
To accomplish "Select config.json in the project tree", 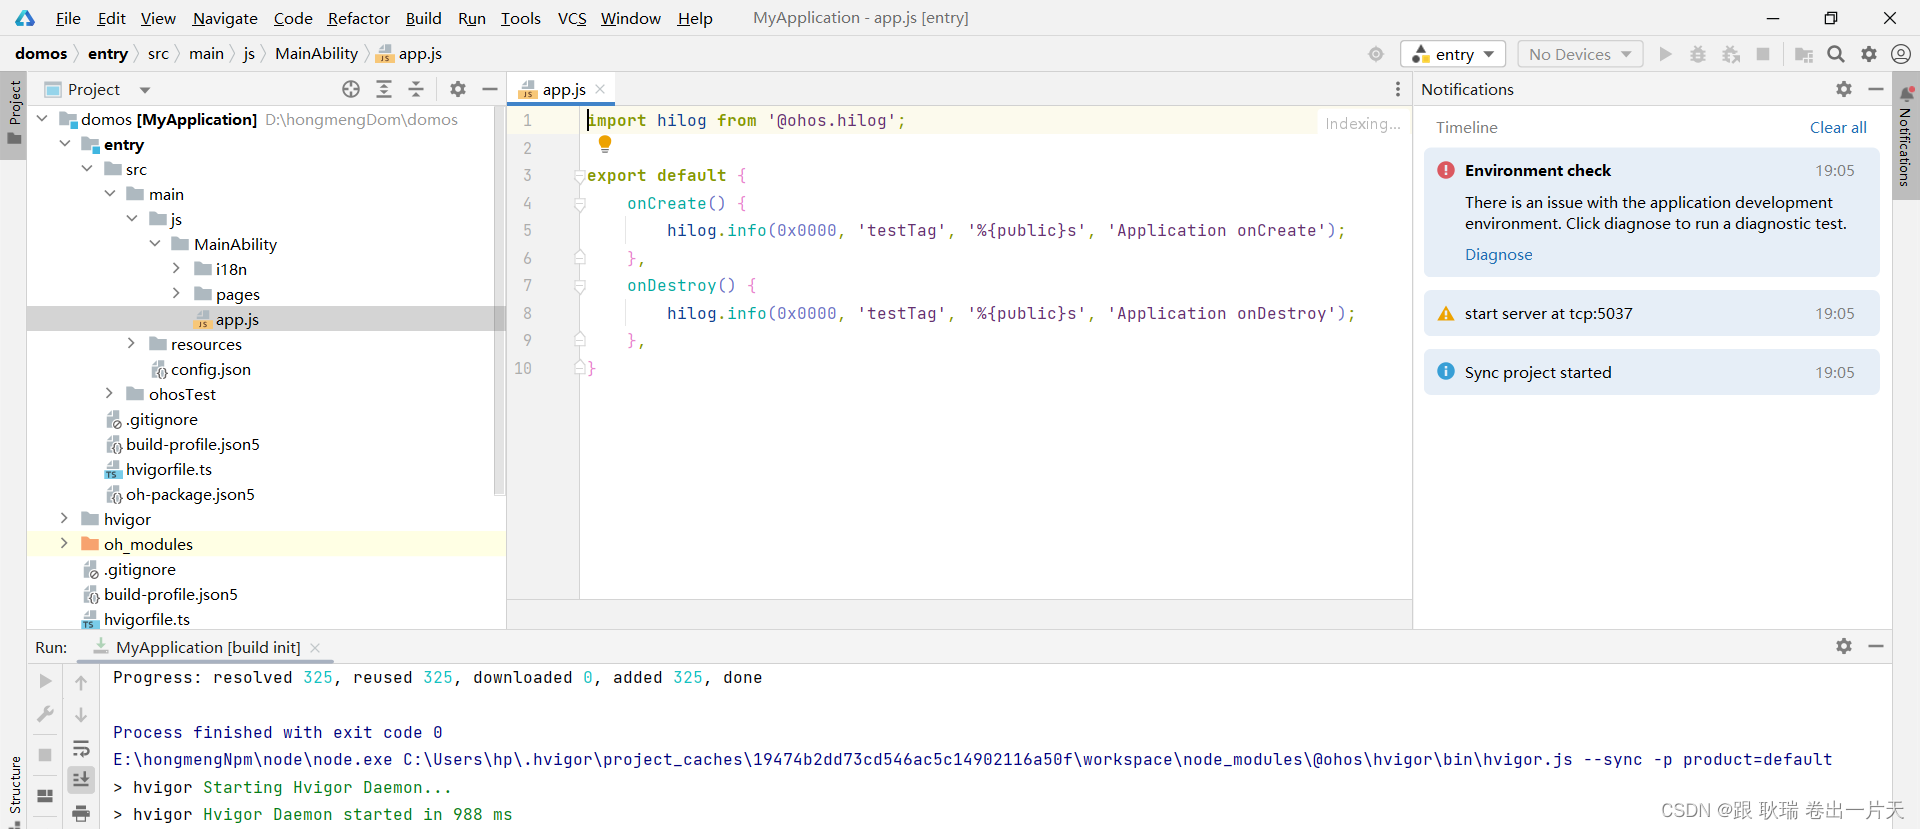I will [211, 369].
